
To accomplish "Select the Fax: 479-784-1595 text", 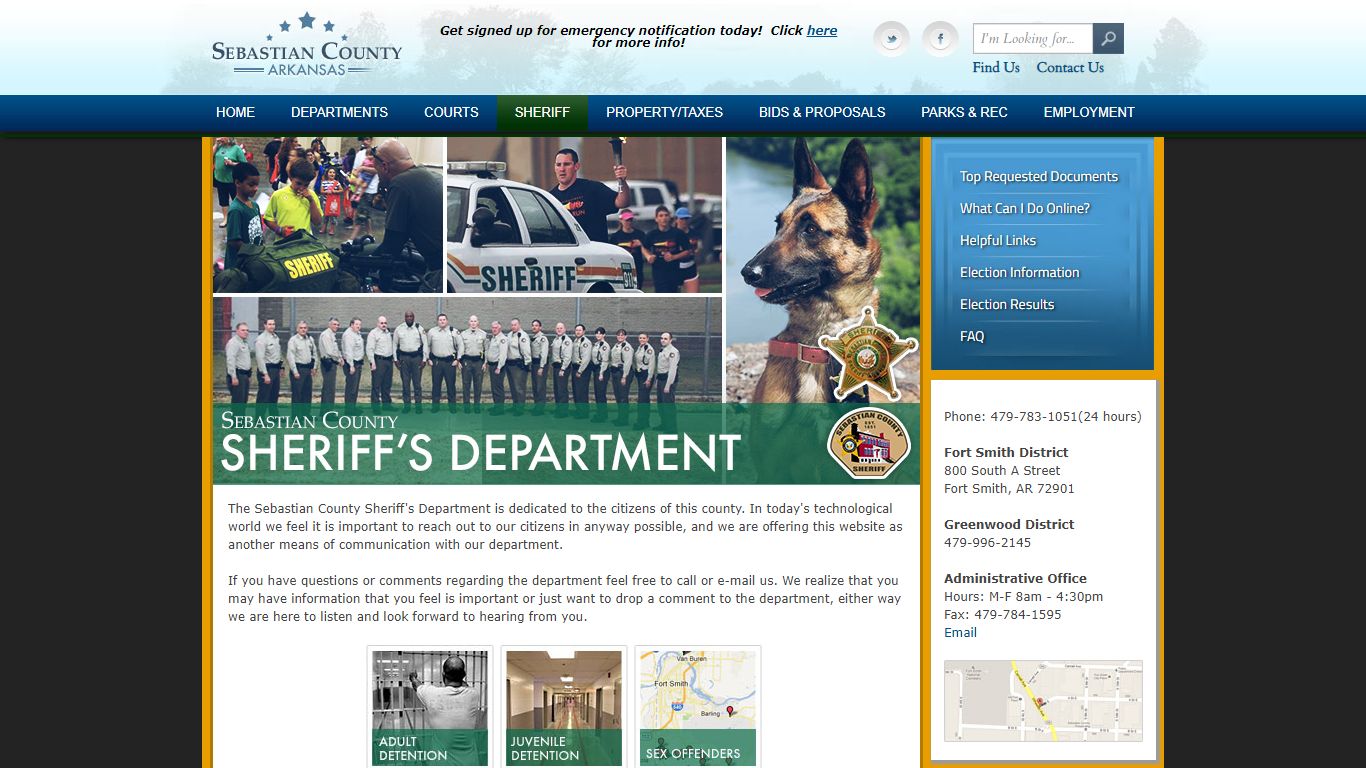I will click(1003, 614).
